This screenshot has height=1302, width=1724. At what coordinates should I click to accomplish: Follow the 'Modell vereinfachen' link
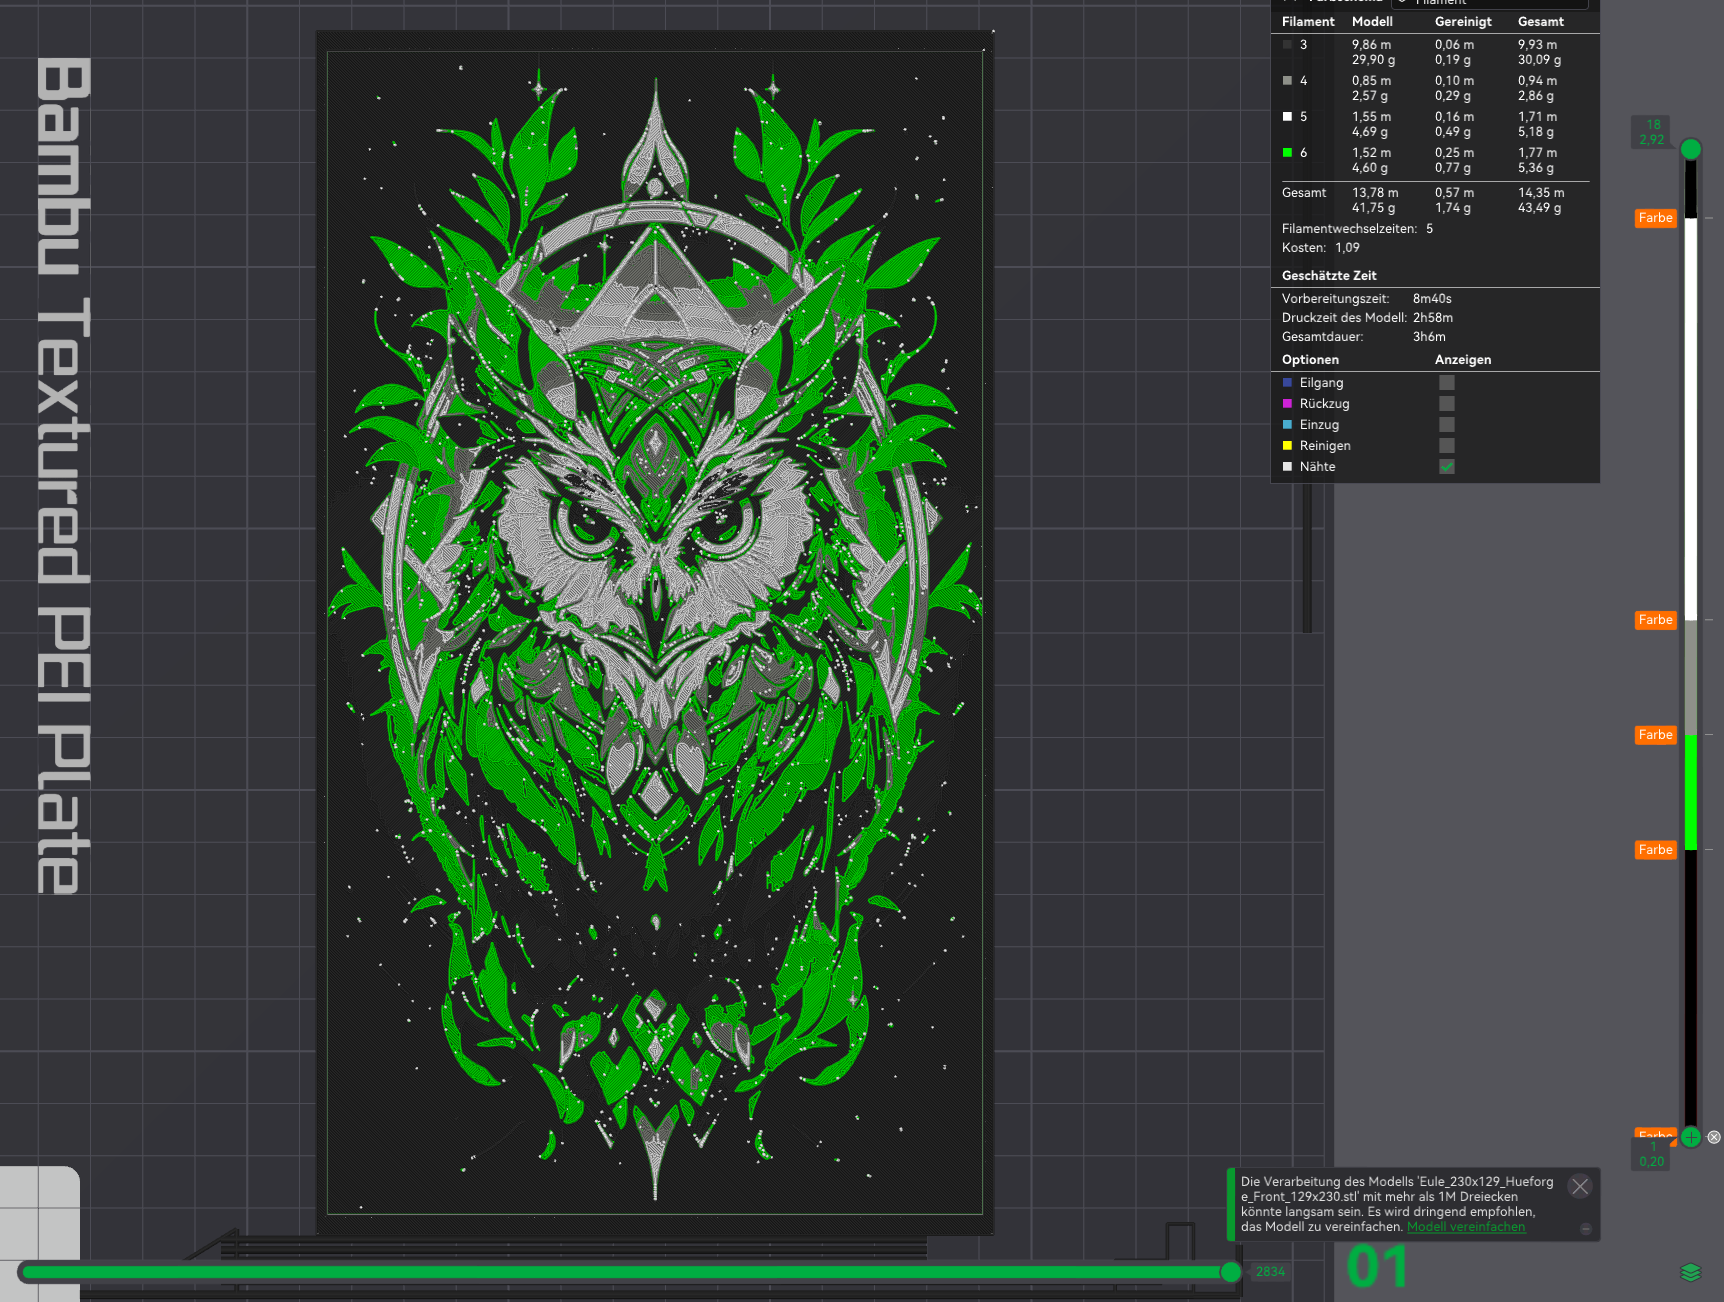[1466, 1227]
